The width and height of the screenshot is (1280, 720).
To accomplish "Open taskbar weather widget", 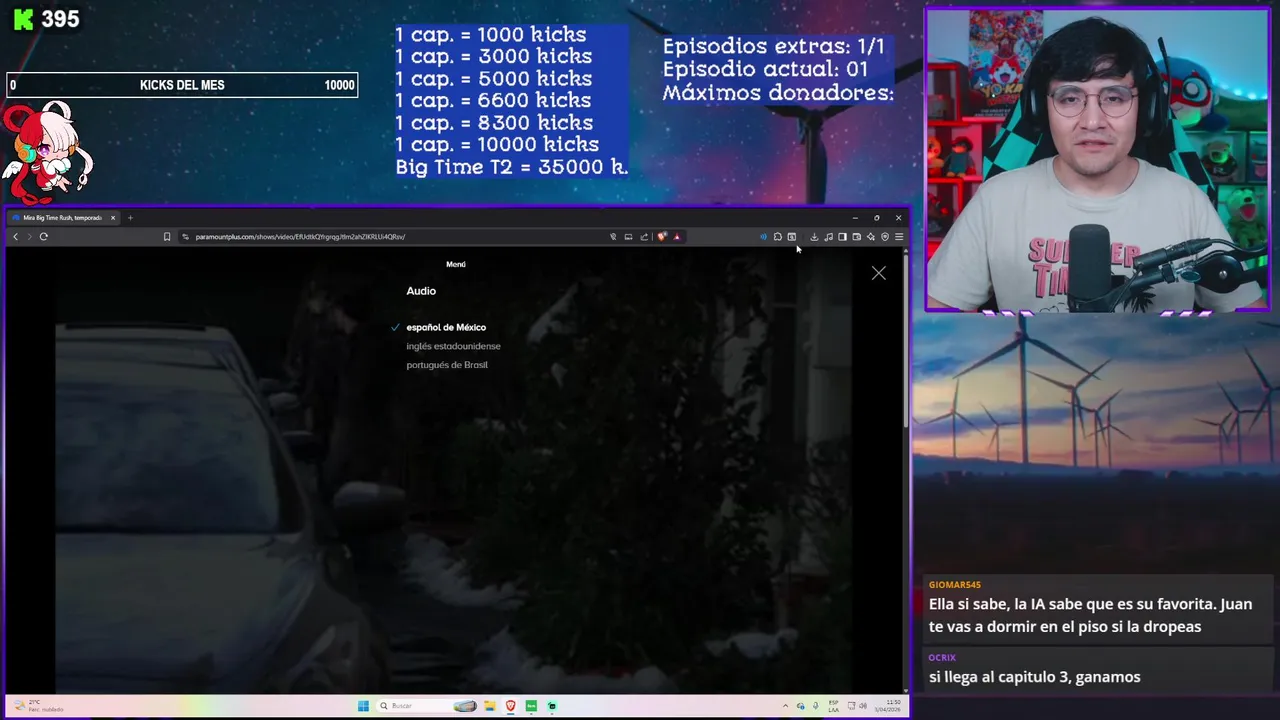I will pyautogui.click(x=40, y=706).
